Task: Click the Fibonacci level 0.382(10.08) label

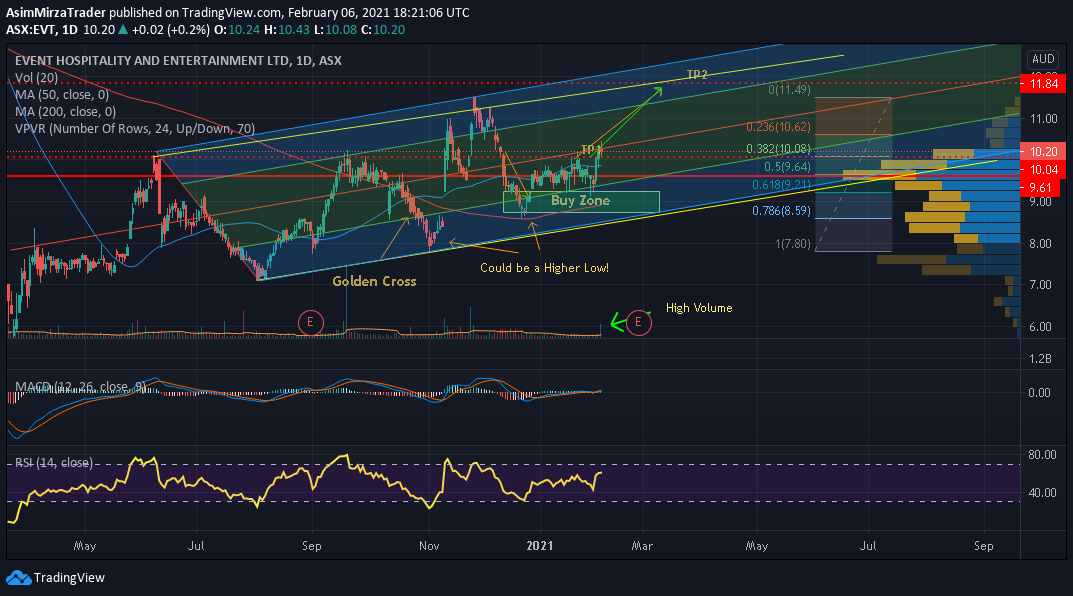Action: [x=778, y=148]
